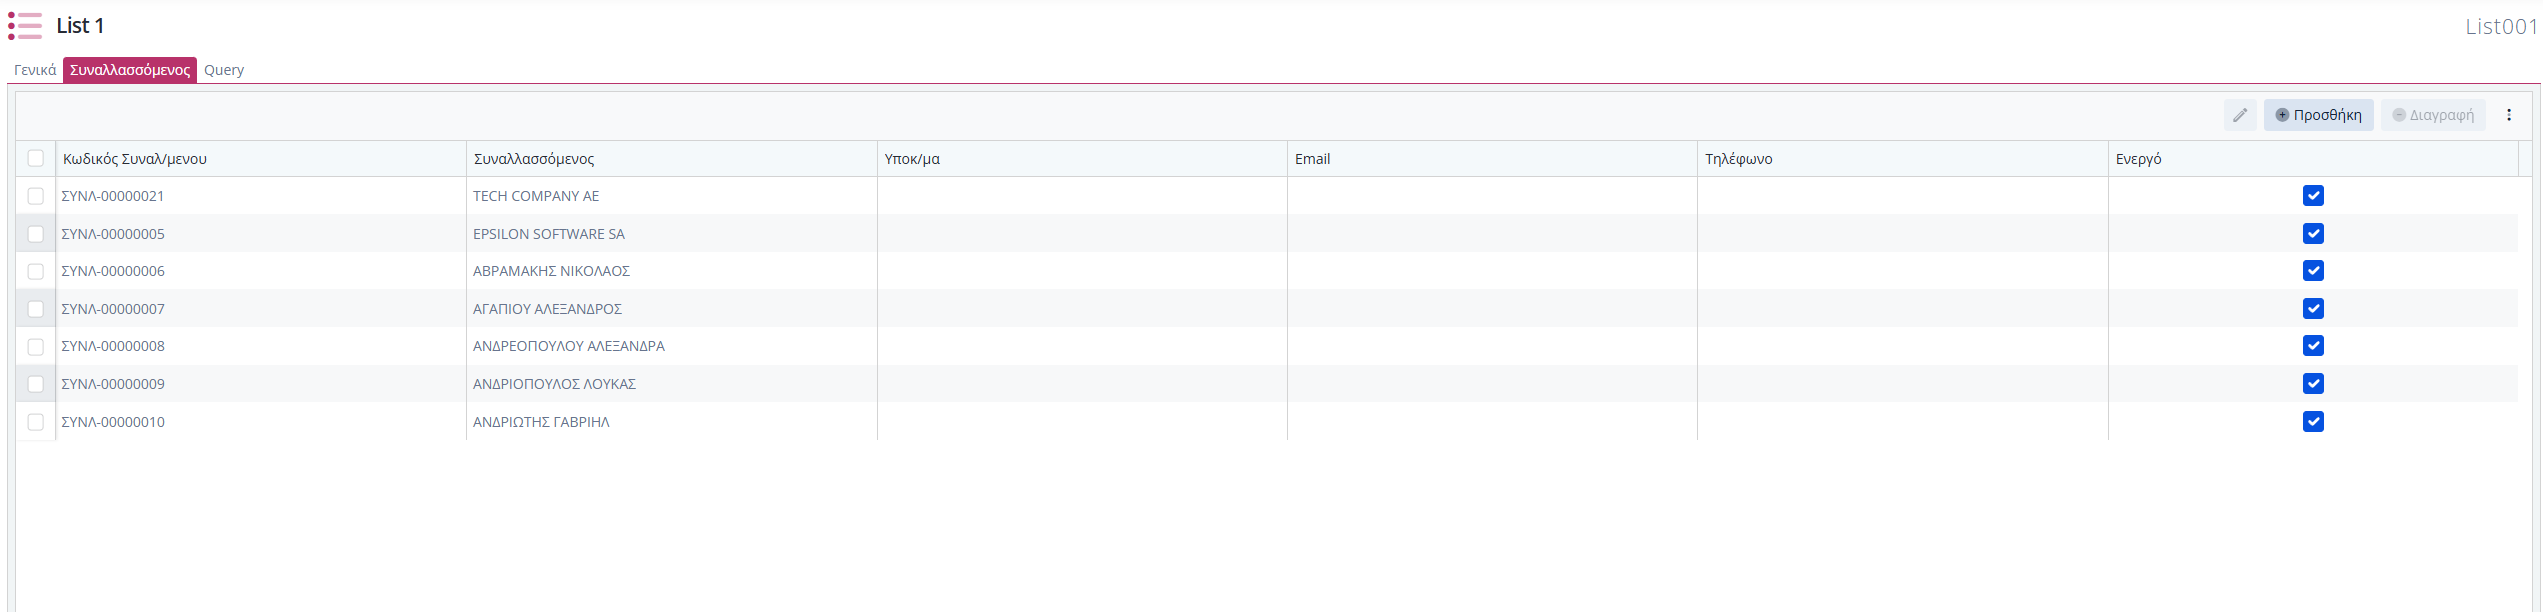The image size is (2543, 612).
Task: Click the pencil edit icon in toolbar
Action: click(x=2240, y=115)
